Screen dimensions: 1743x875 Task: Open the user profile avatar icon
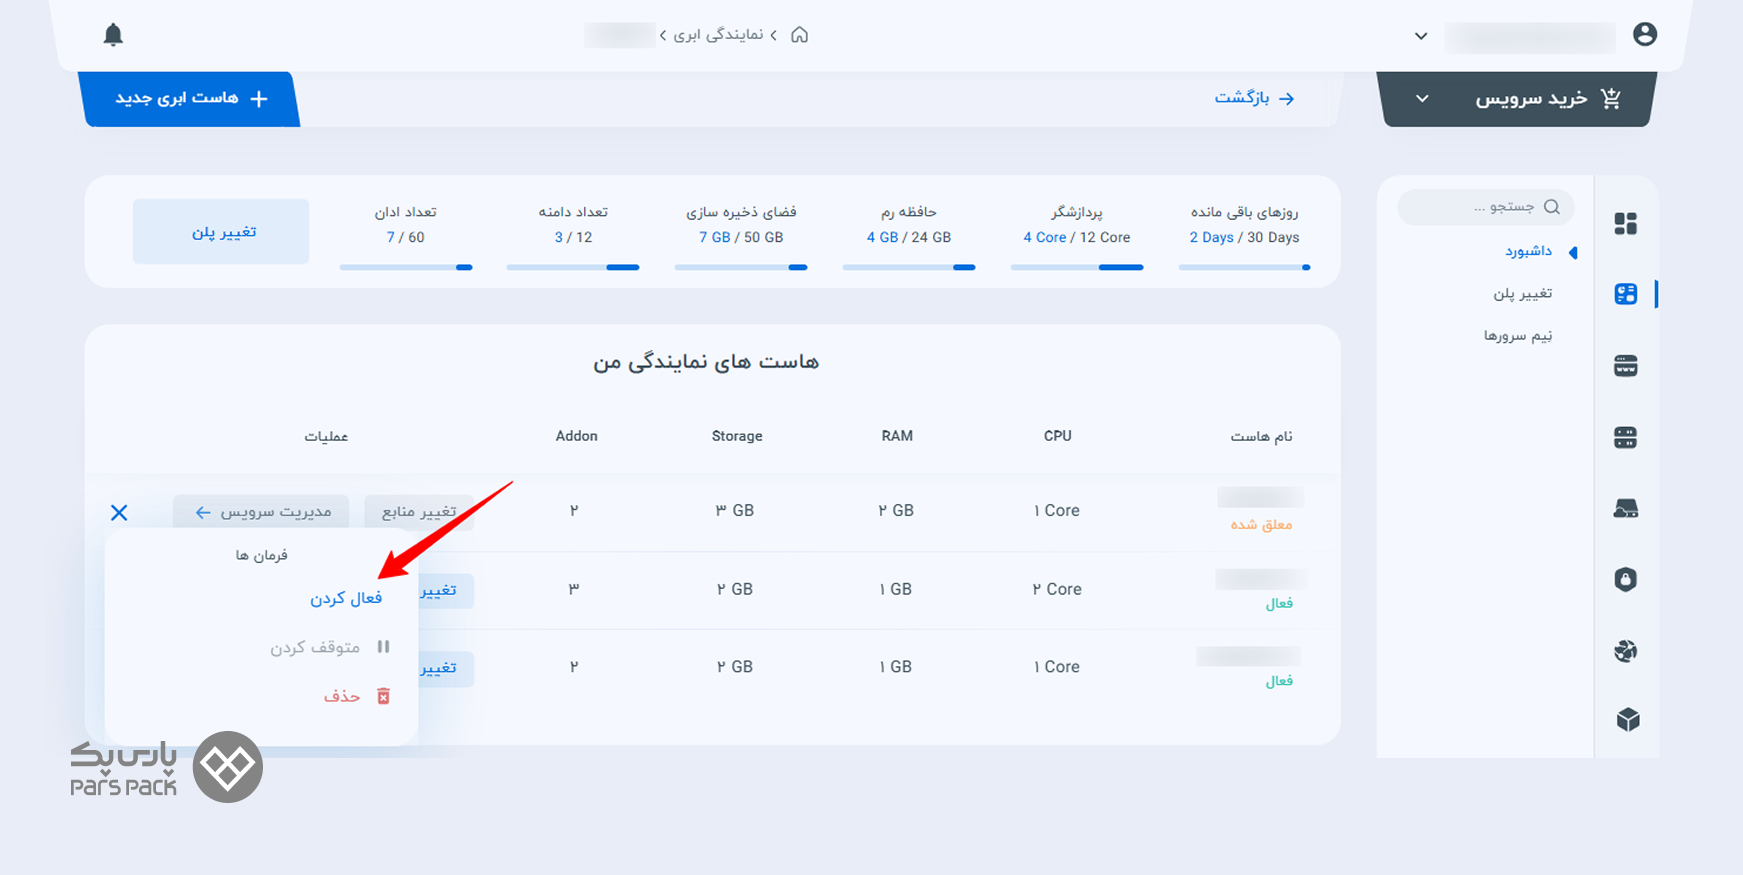point(1644,35)
